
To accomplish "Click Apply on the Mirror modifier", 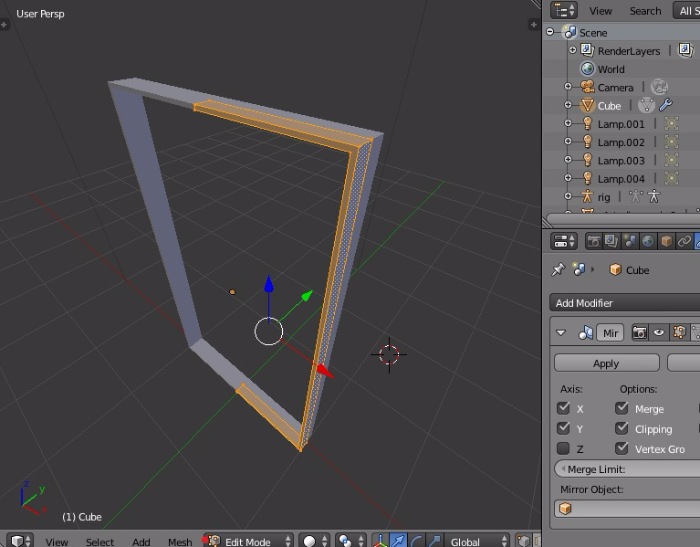I will coord(606,363).
